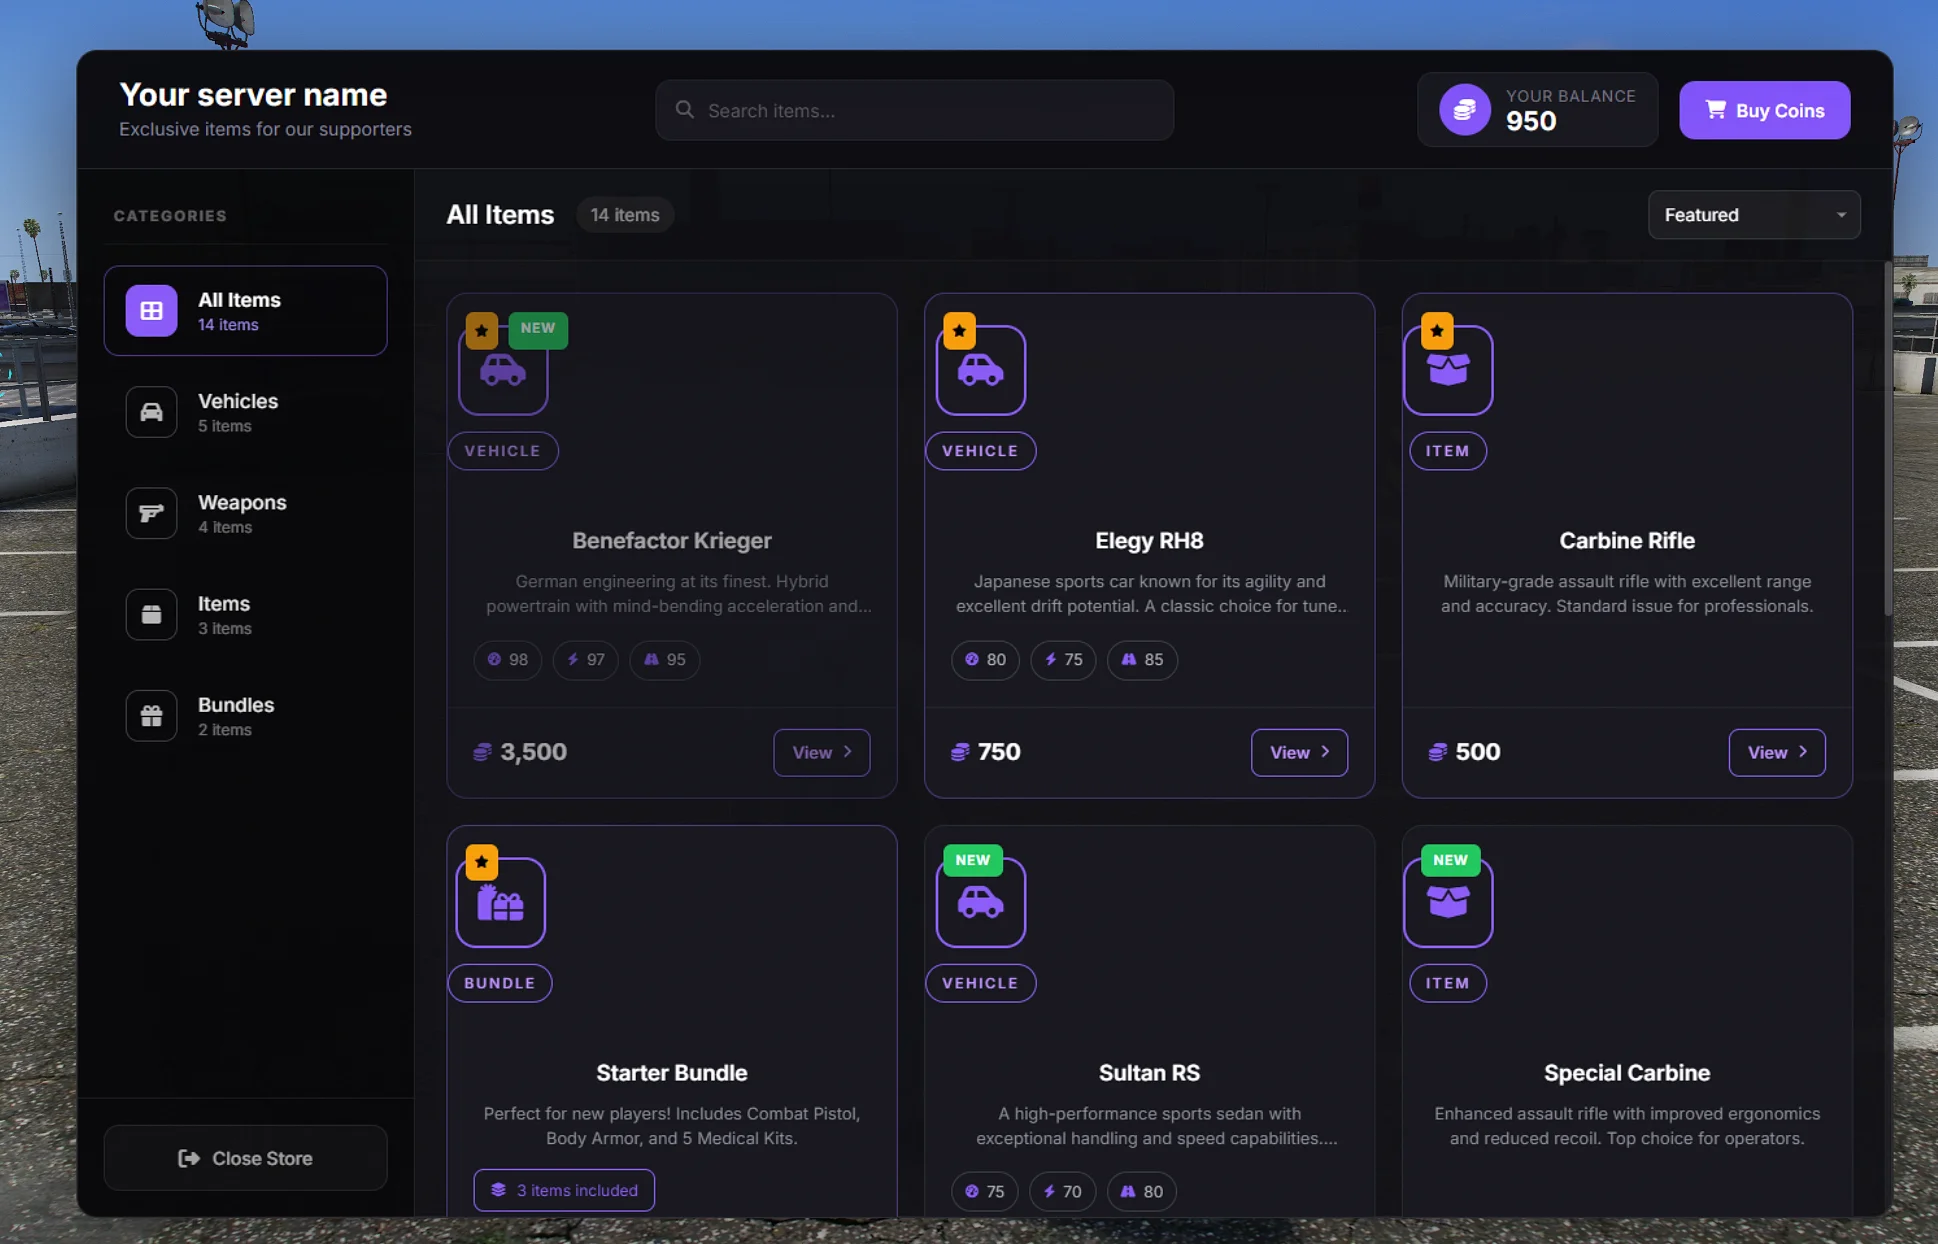The width and height of the screenshot is (1938, 1244).
Task: Click the car icon on the Elegy RH8 card
Action: point(981,371)
